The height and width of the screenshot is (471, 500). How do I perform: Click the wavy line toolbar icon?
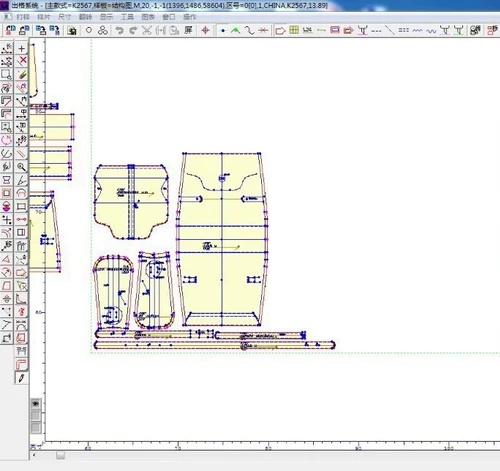(x=431, y=31)
